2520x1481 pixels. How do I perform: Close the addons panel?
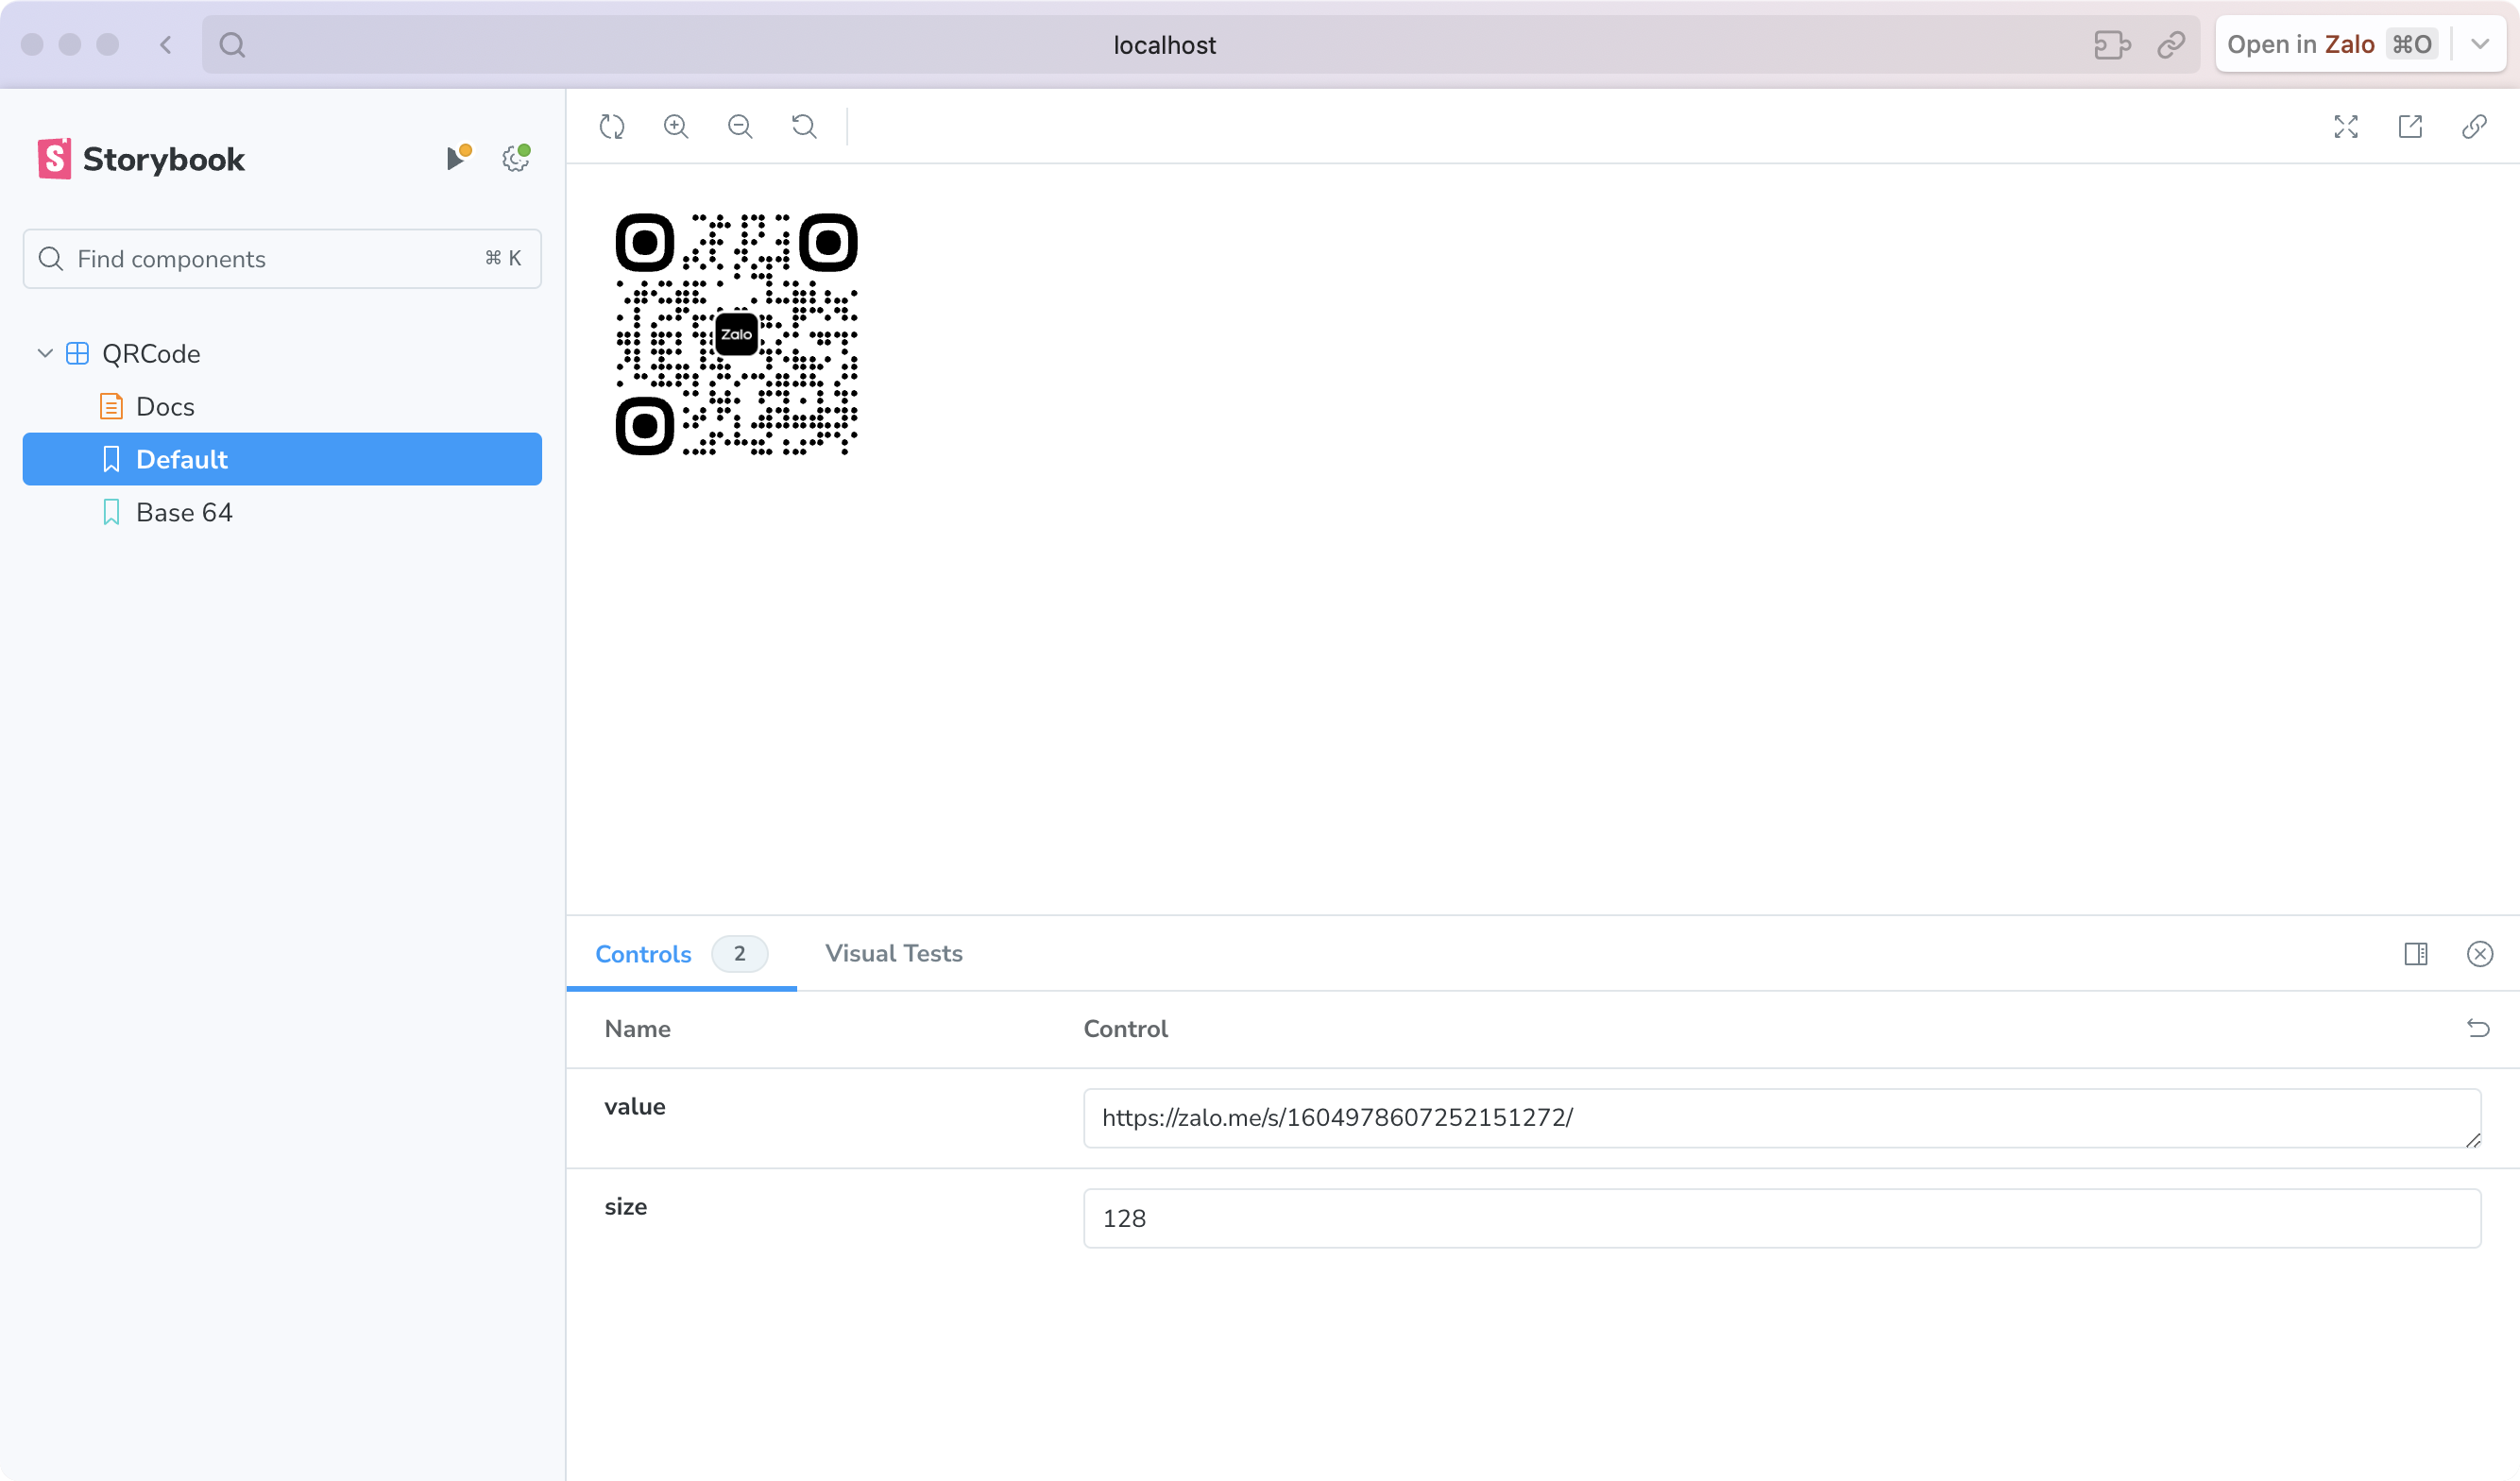coord(2480,954)
